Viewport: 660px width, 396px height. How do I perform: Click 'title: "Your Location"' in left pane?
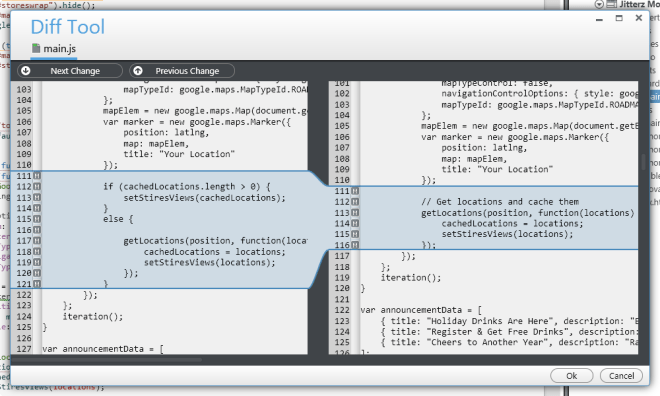click(x=179, y=154)
